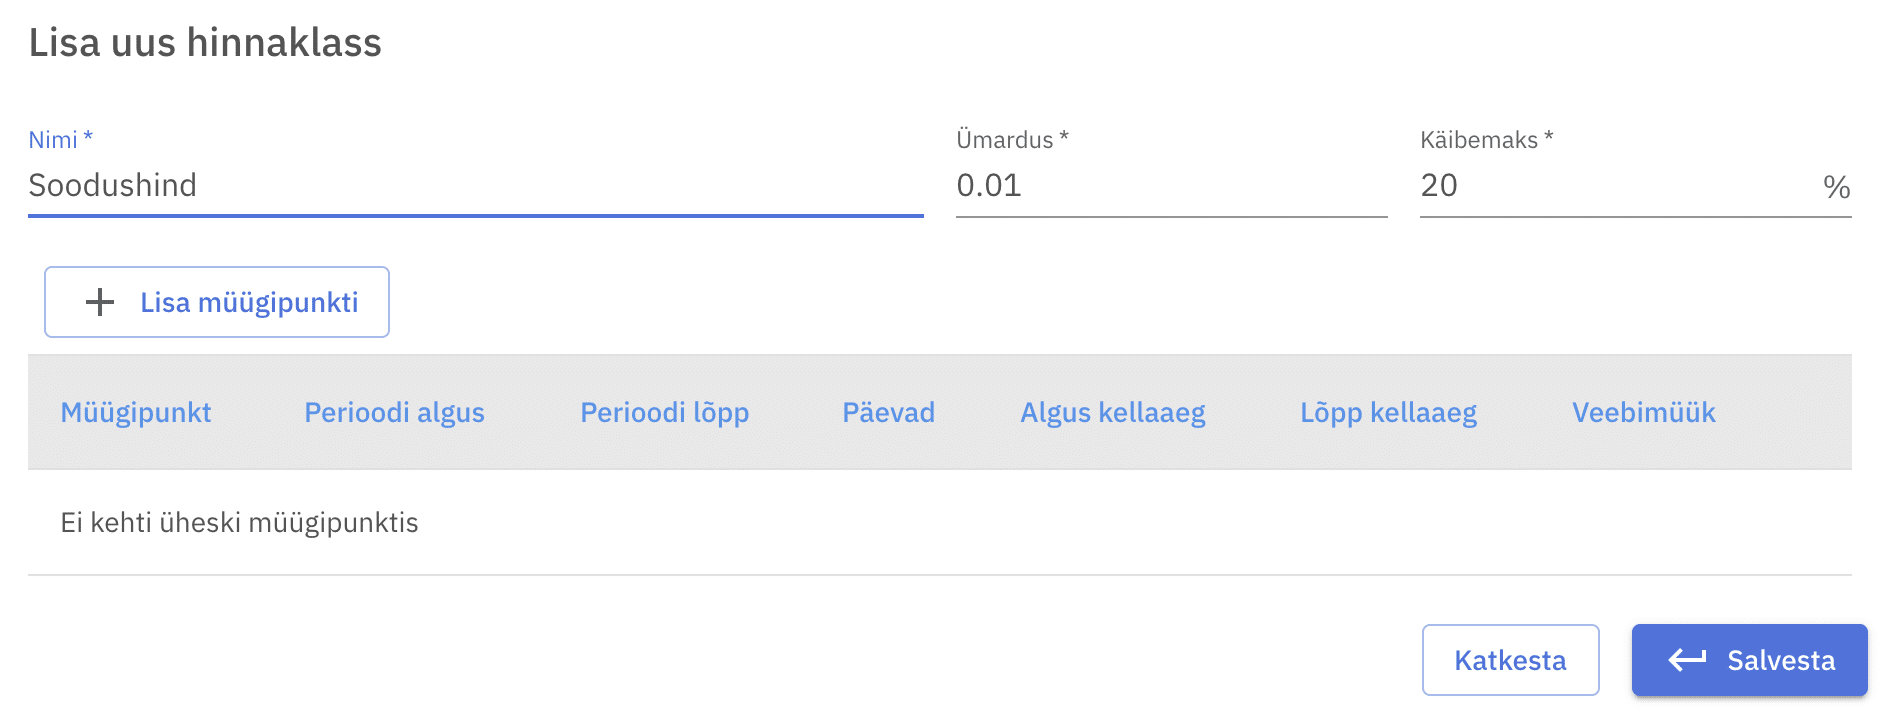Click the Perioodi algus column header
This screenshot has height=714, width=1888.
click(394, 412)
